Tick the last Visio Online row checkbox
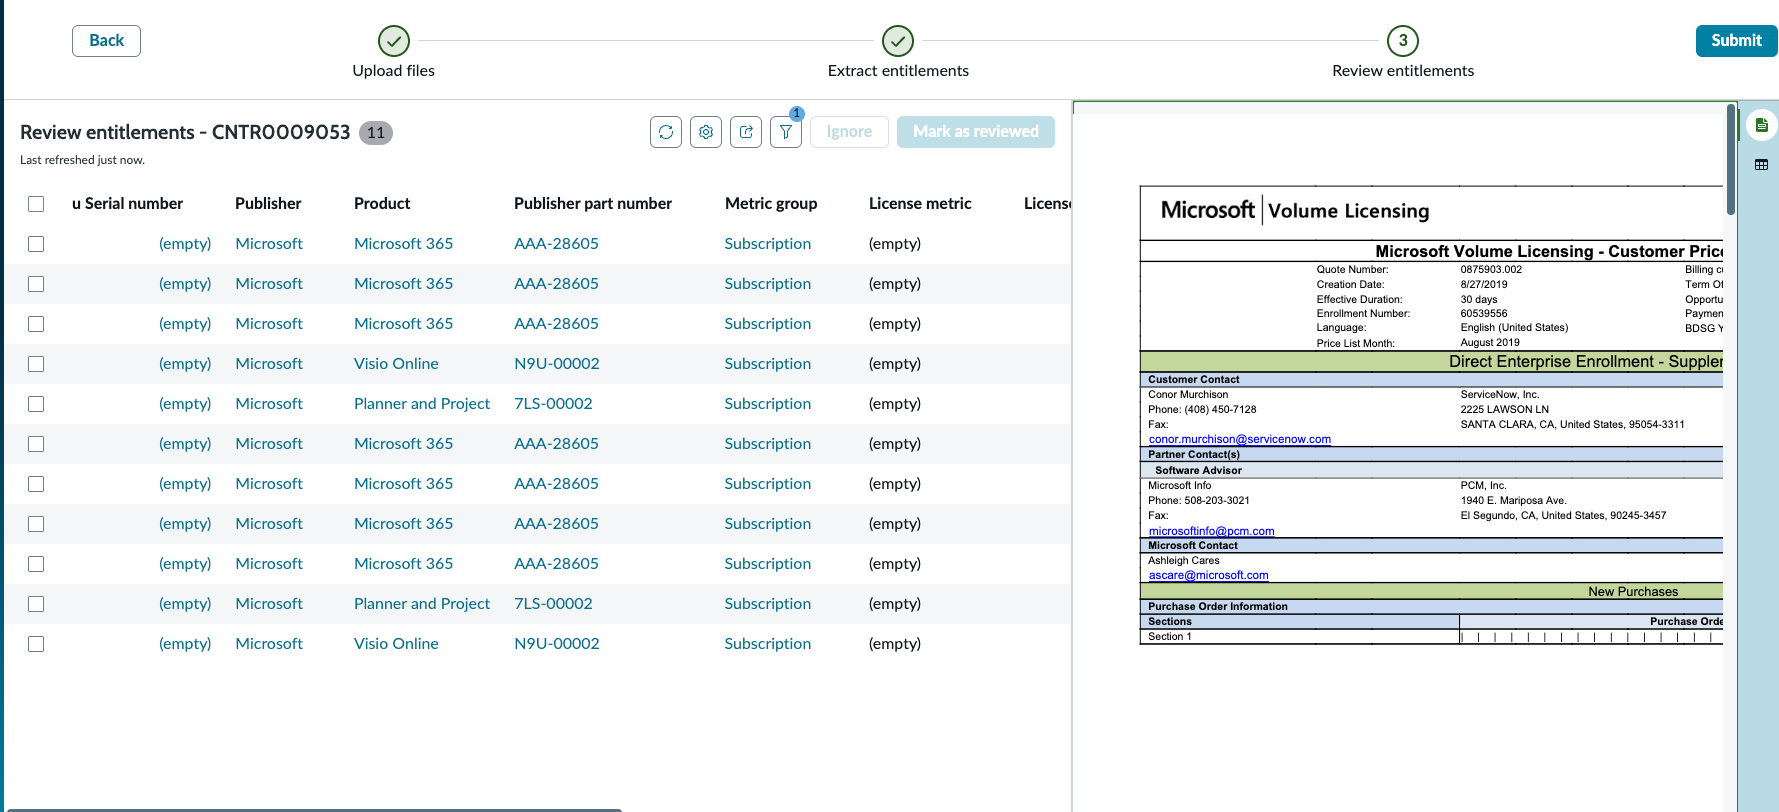The width and height of the screenshot is (1779, 812). click(x=36, y=644)
